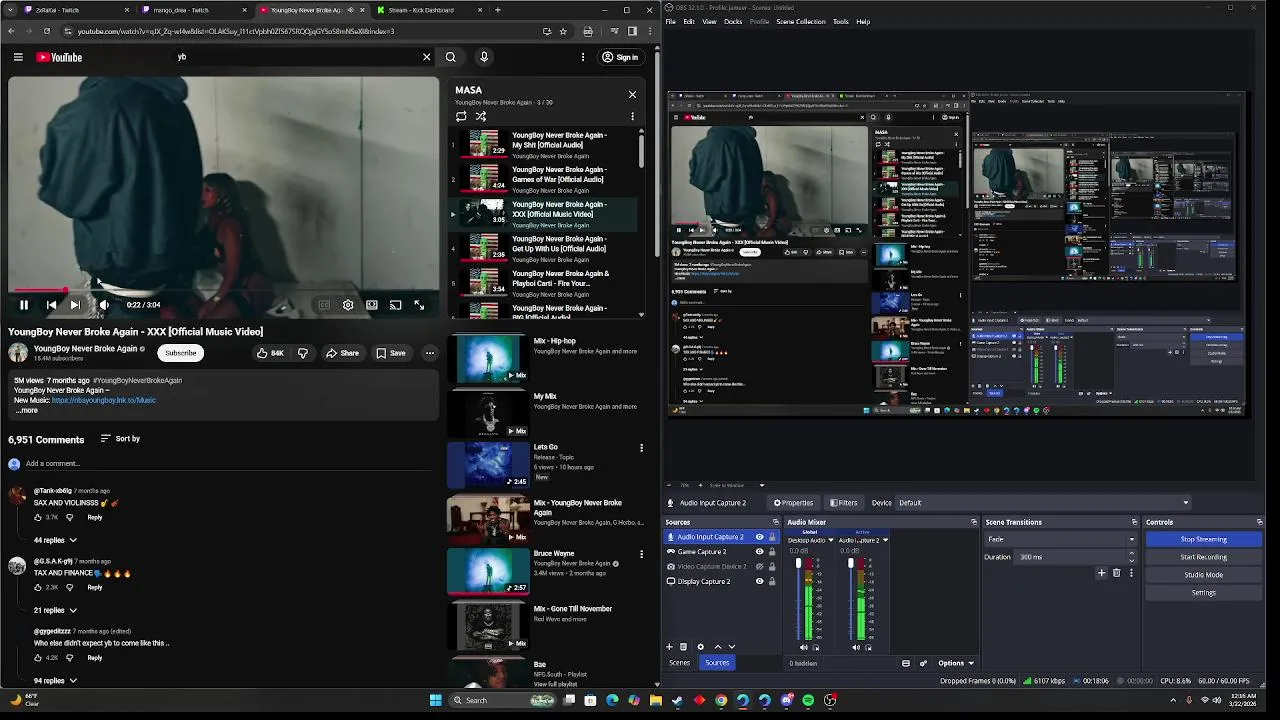Viewport: 1280px width, 720px height.
Task: Expand video description with ...more
Action: 27,410
